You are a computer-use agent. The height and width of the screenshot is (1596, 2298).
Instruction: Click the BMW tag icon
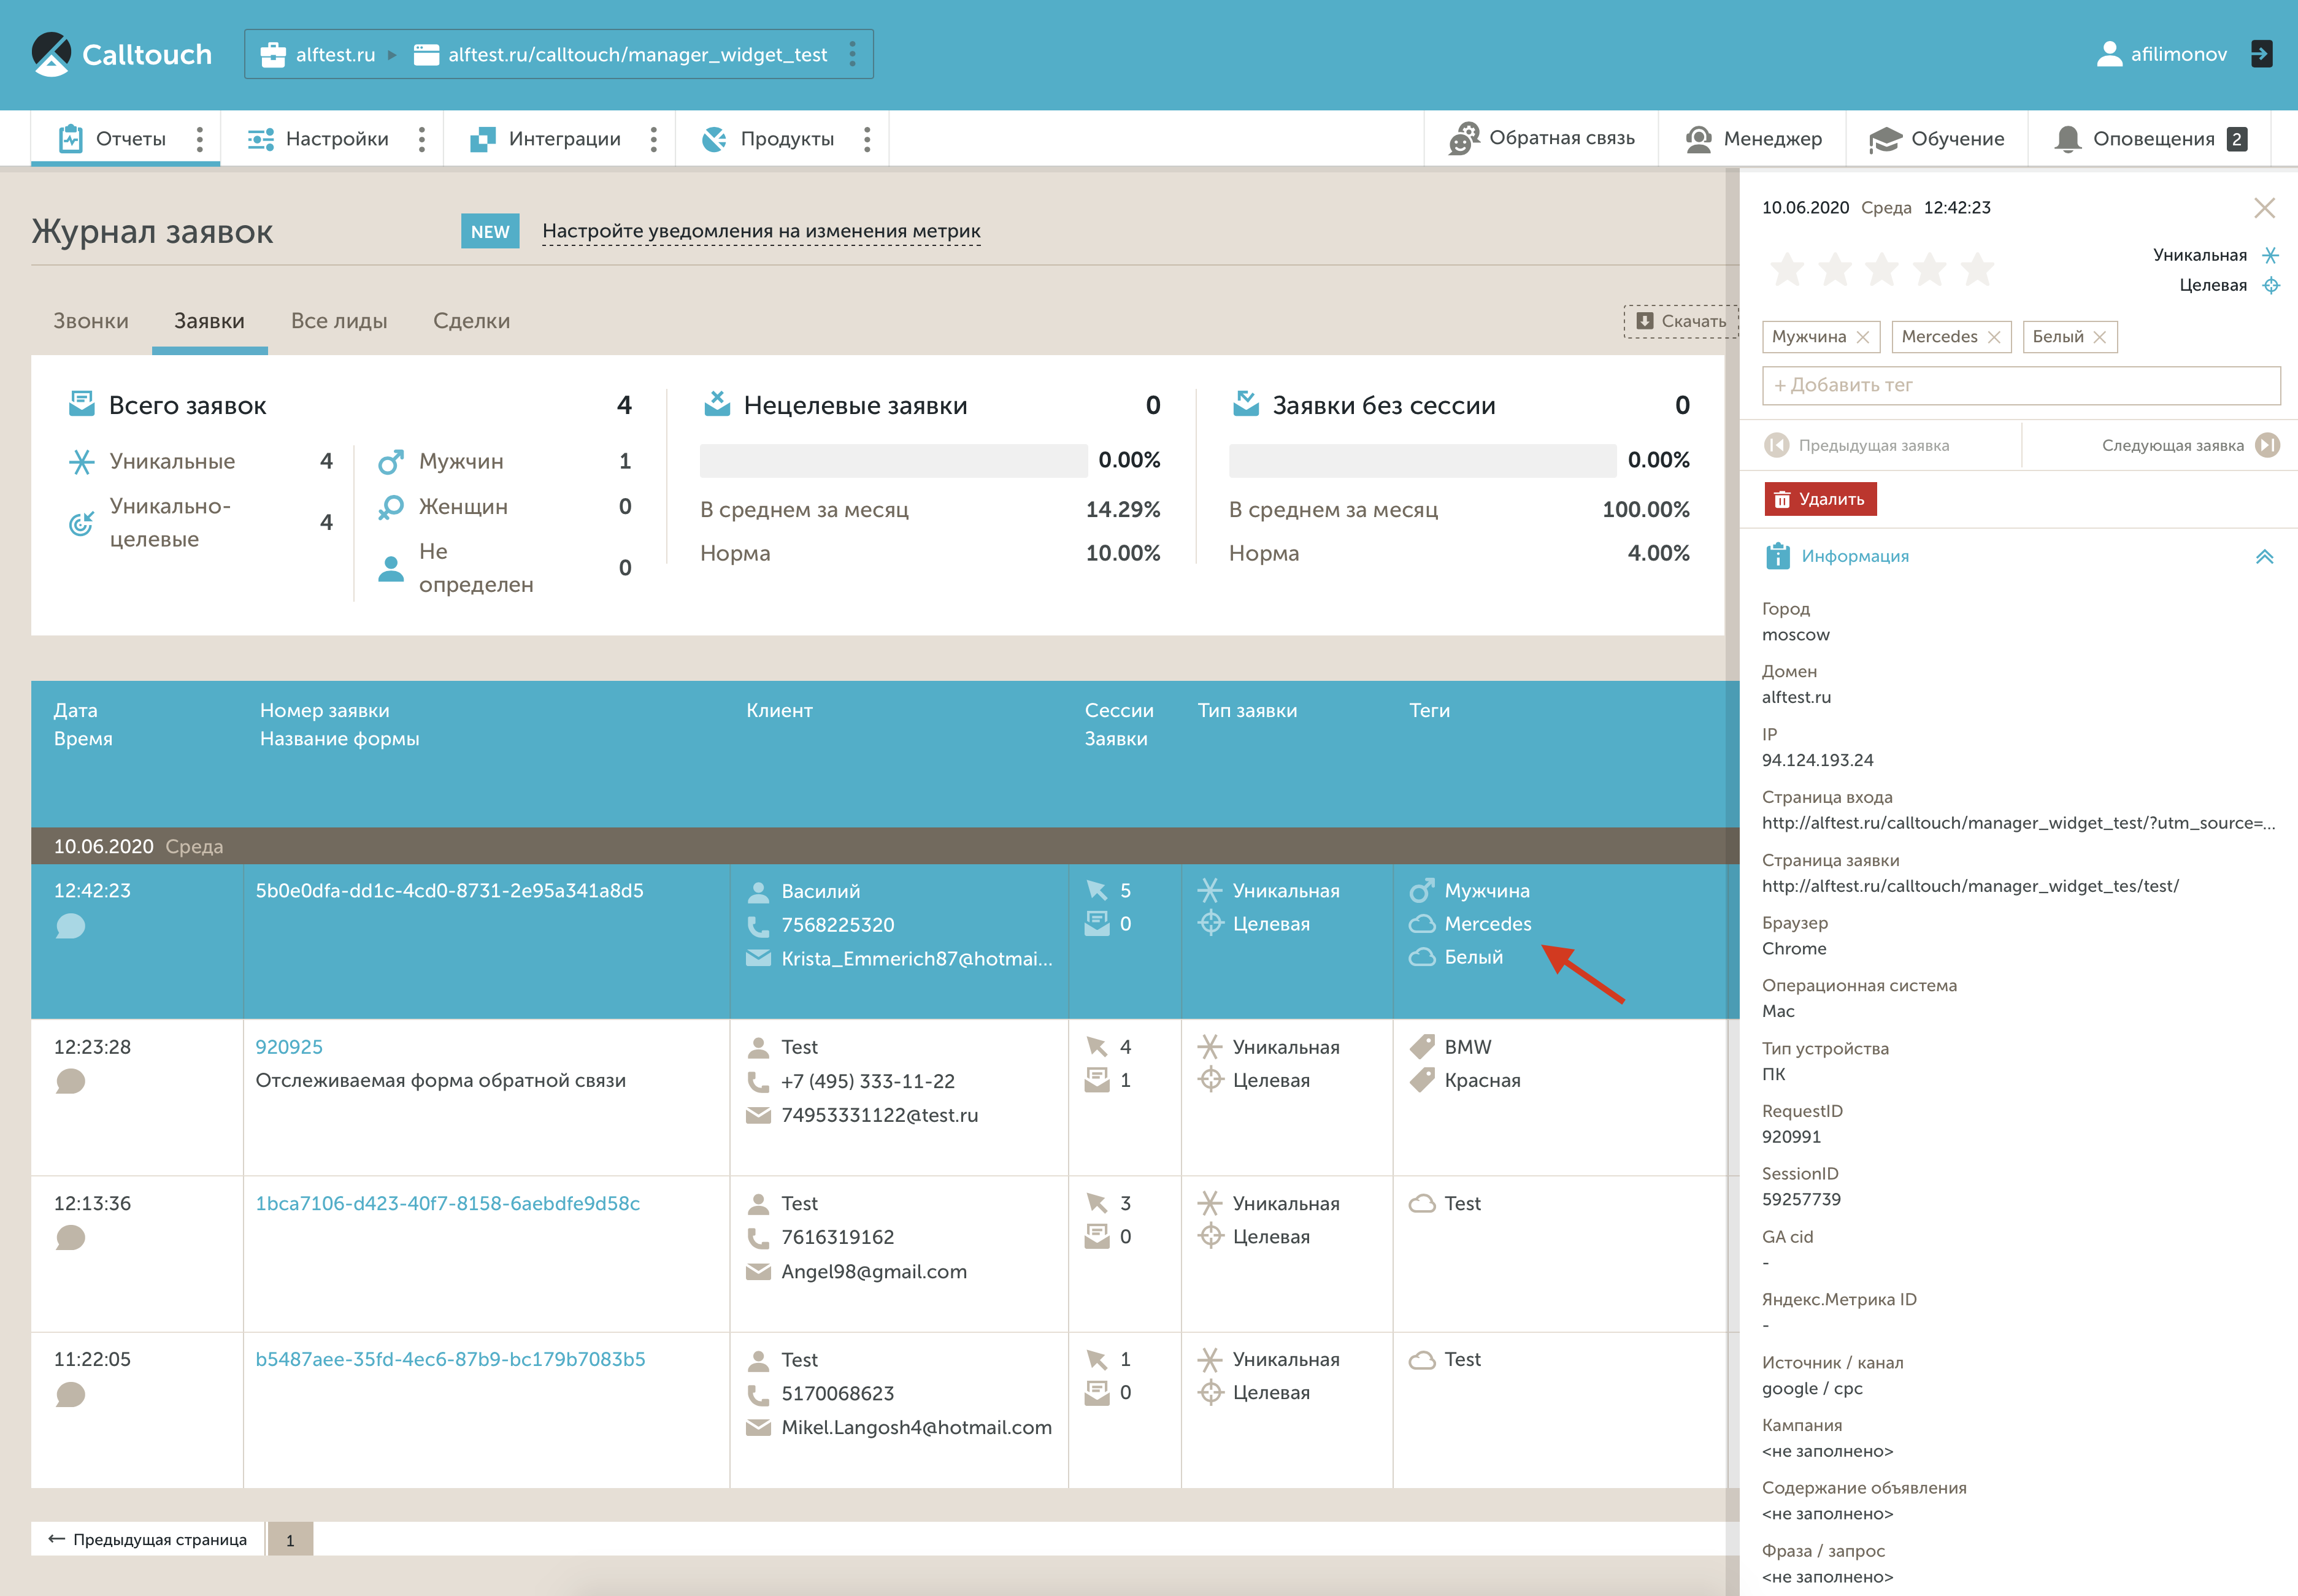point(1421,1047)
